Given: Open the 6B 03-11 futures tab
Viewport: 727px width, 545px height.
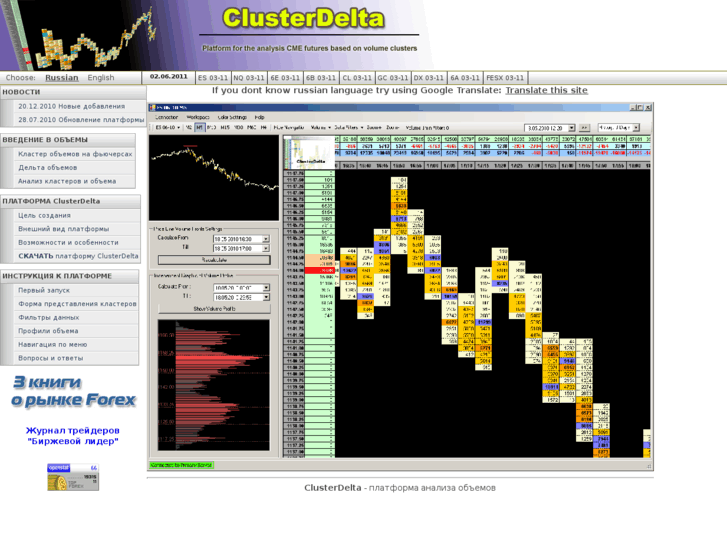Looking at the screenshot, I should click(x=321, y=77).
